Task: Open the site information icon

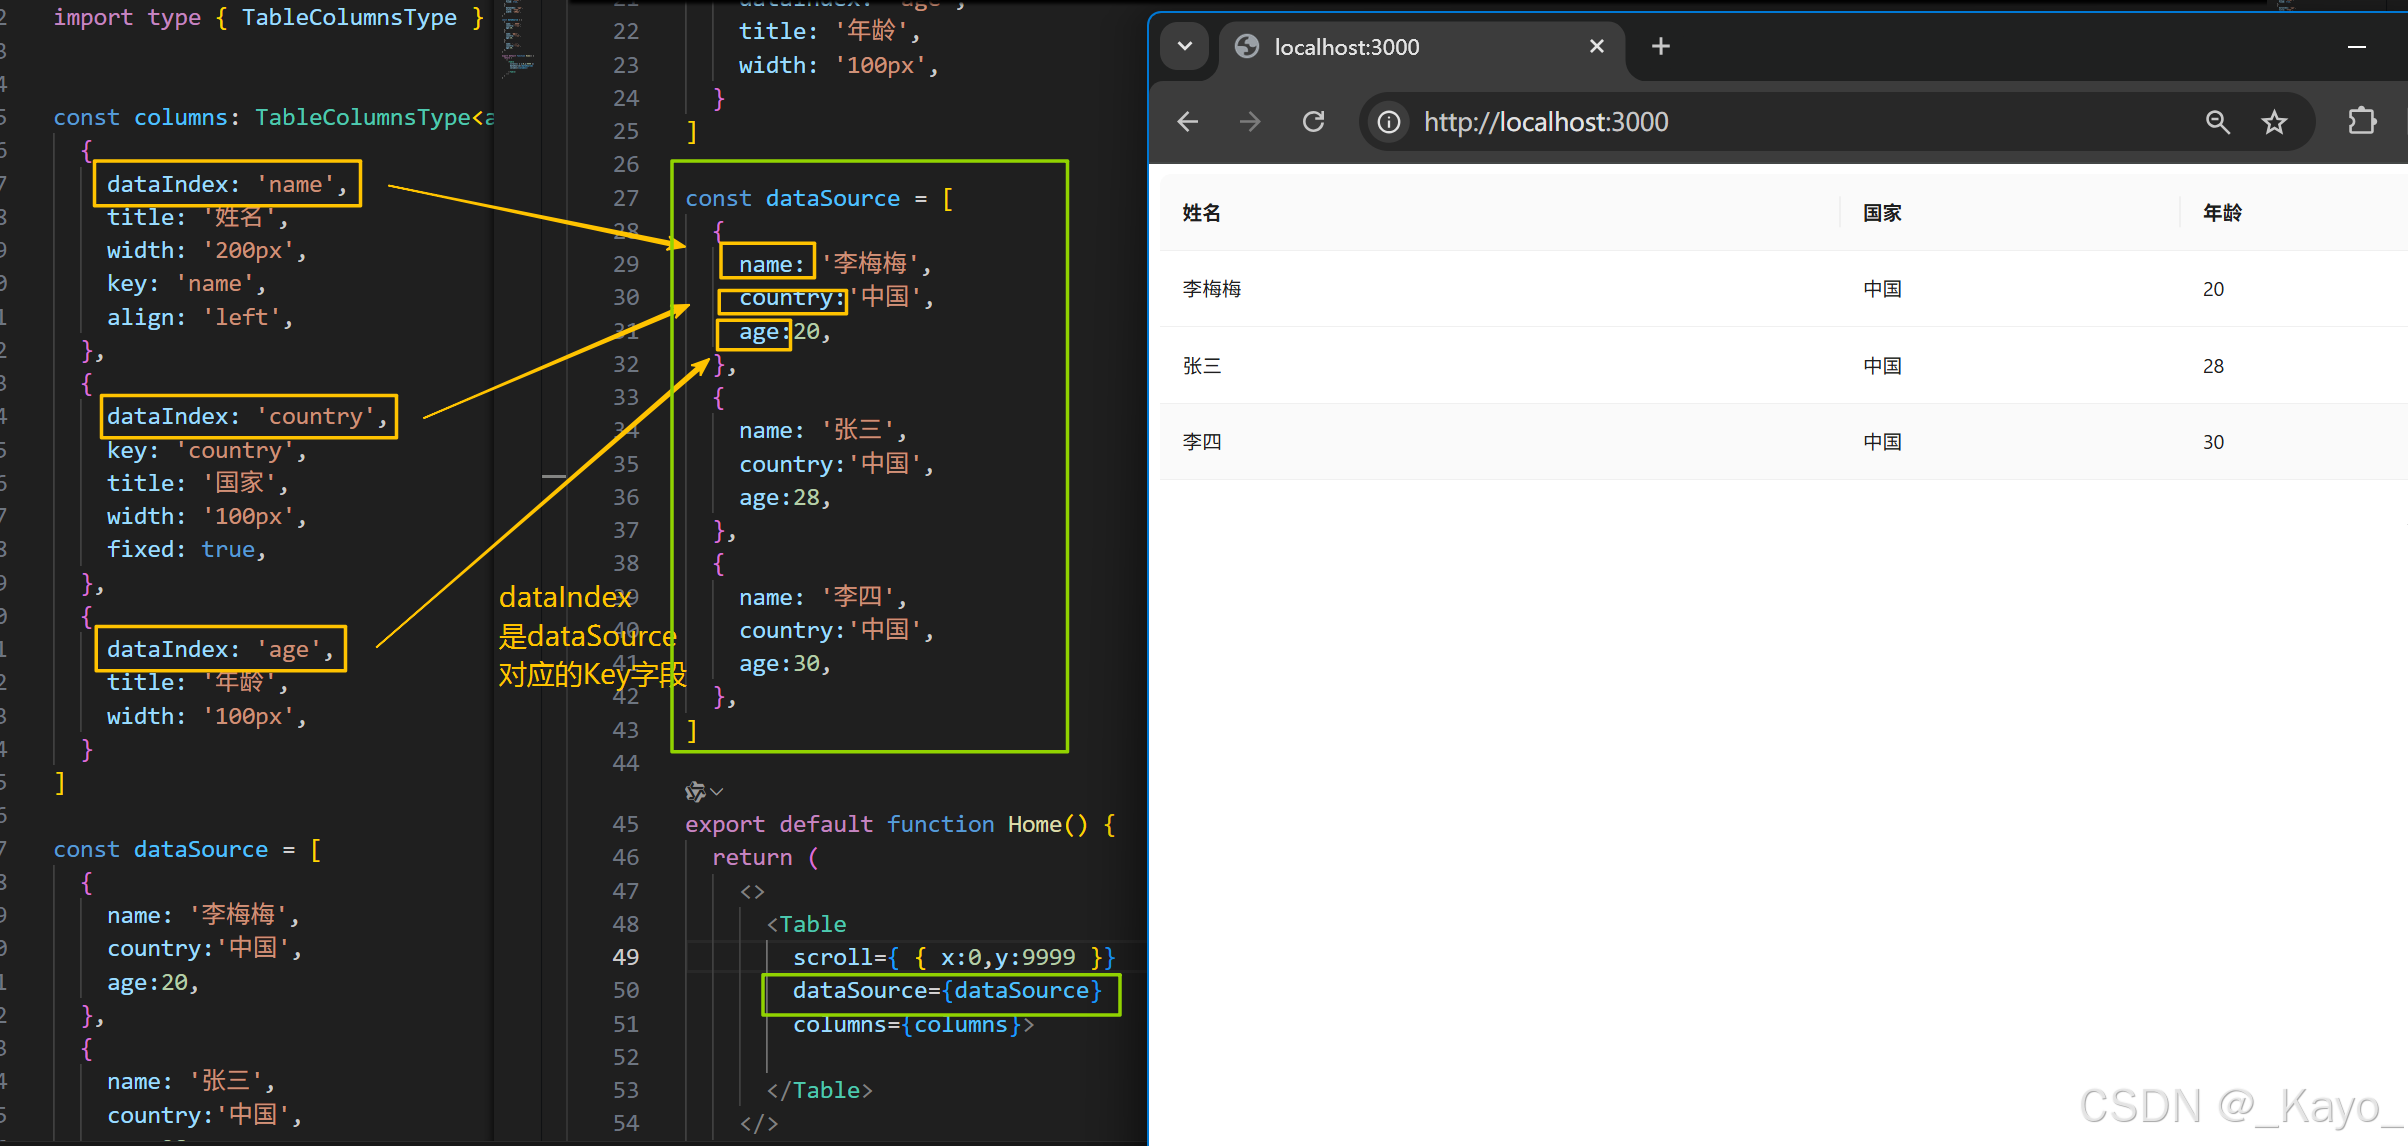Action: (1389, 122)
